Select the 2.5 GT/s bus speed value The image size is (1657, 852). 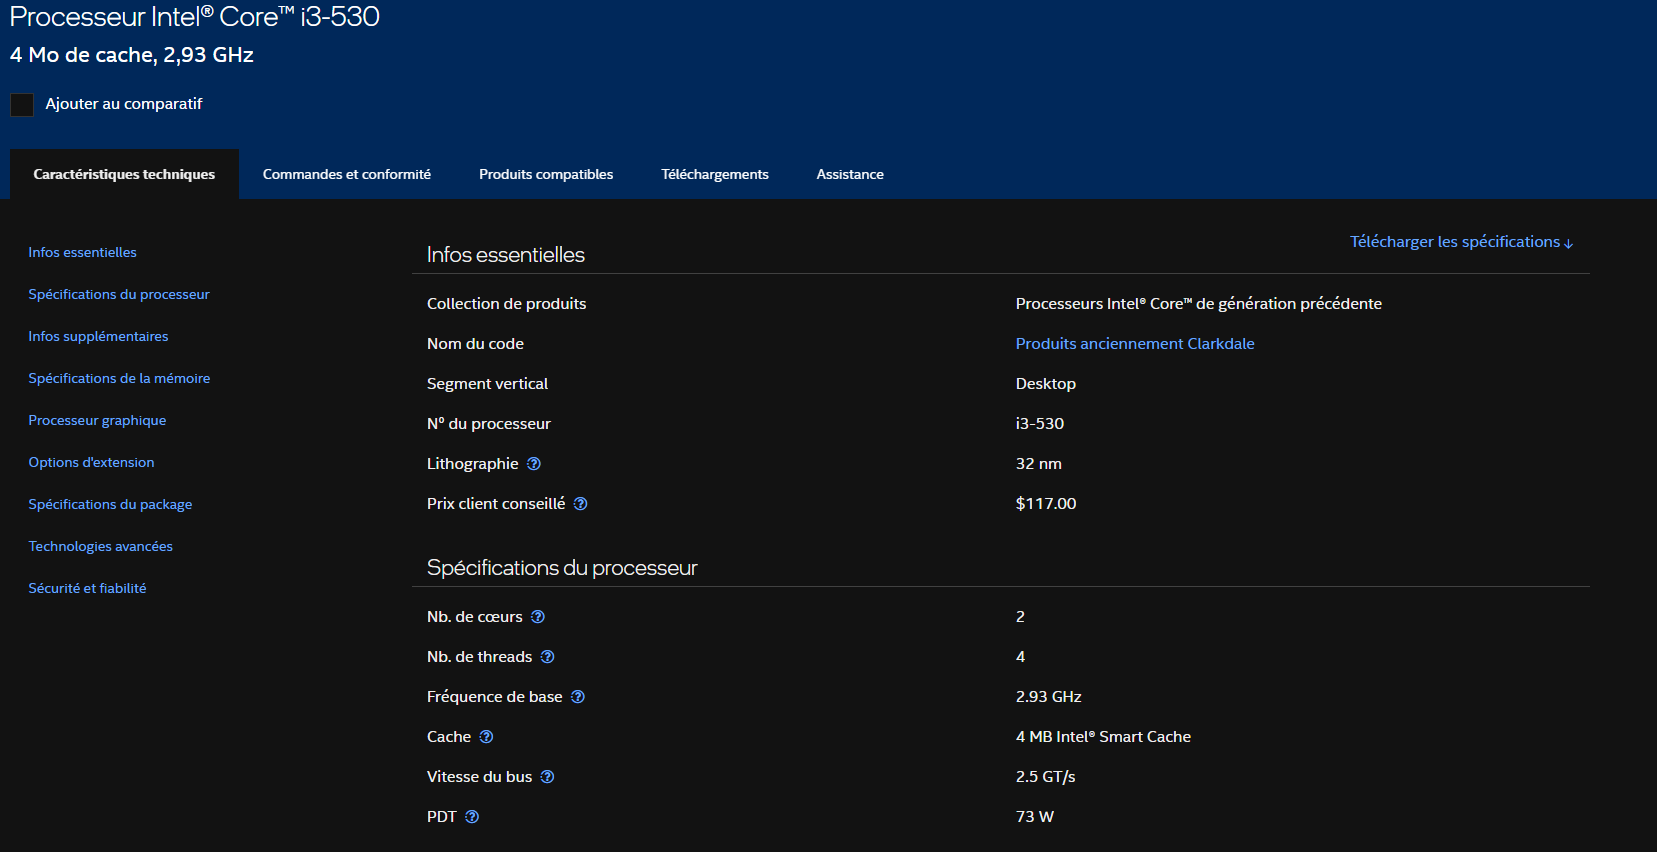point(1046,777)
